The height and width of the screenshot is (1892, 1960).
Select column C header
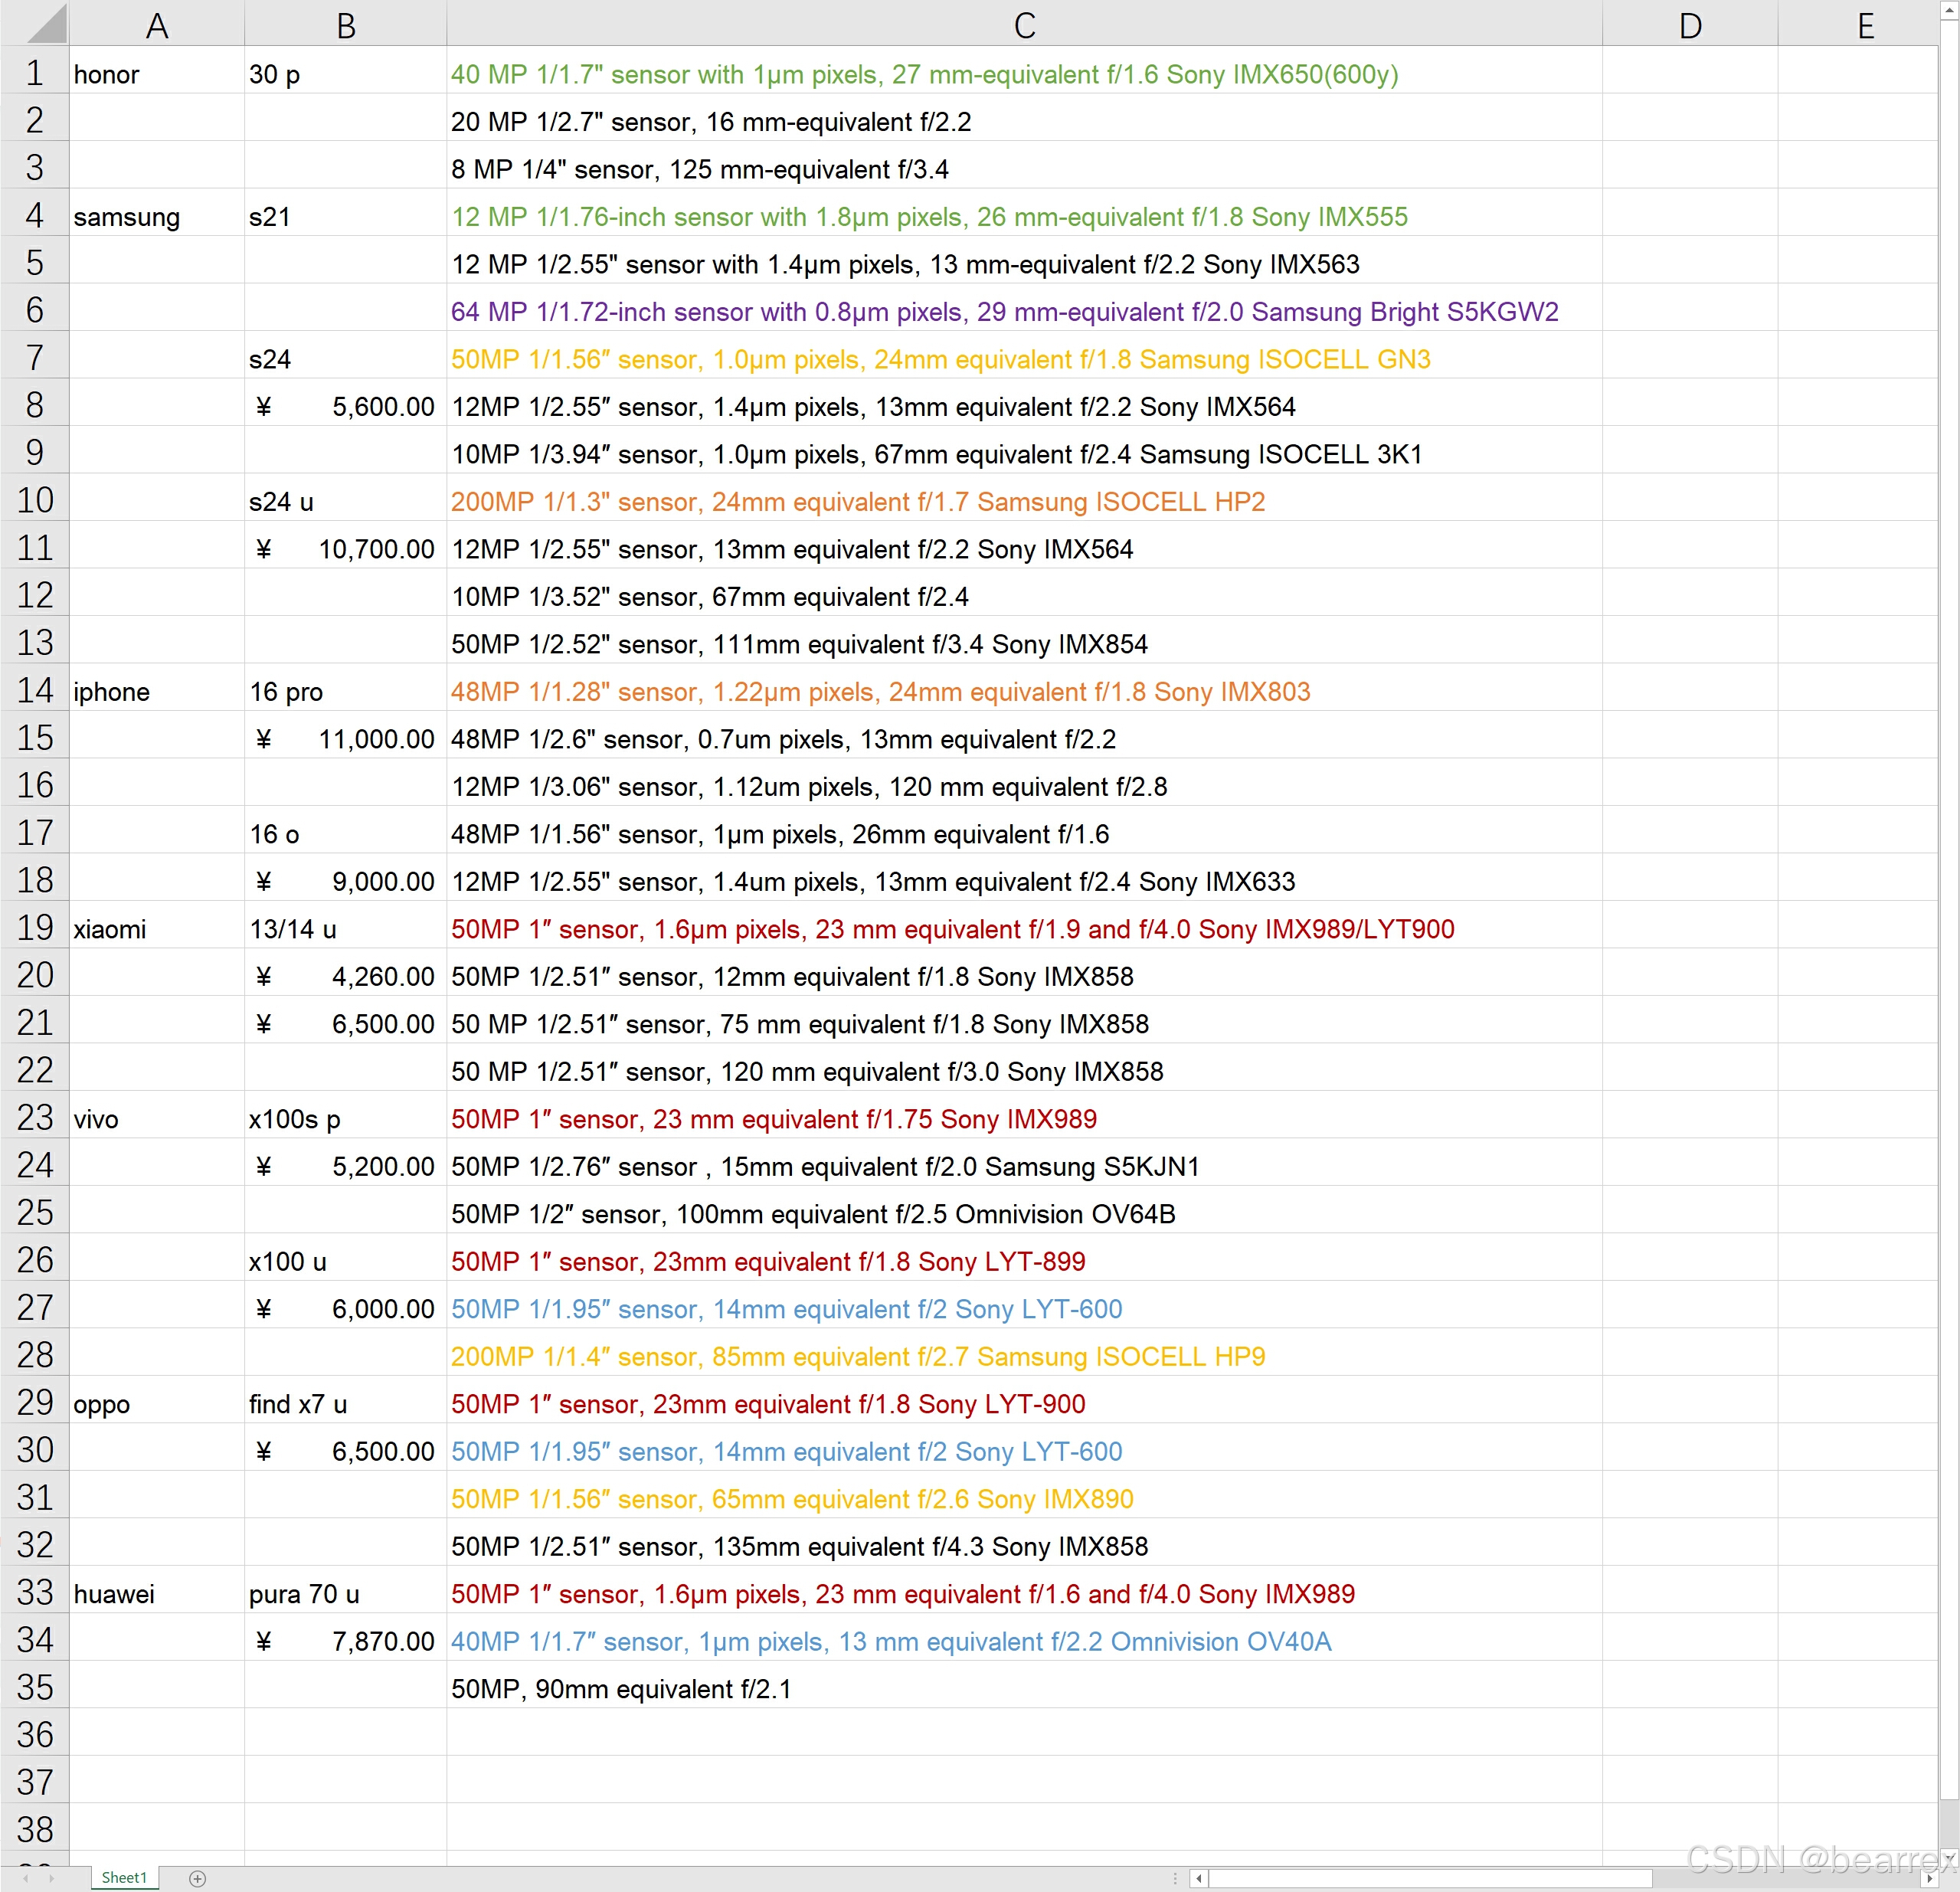1023,24
